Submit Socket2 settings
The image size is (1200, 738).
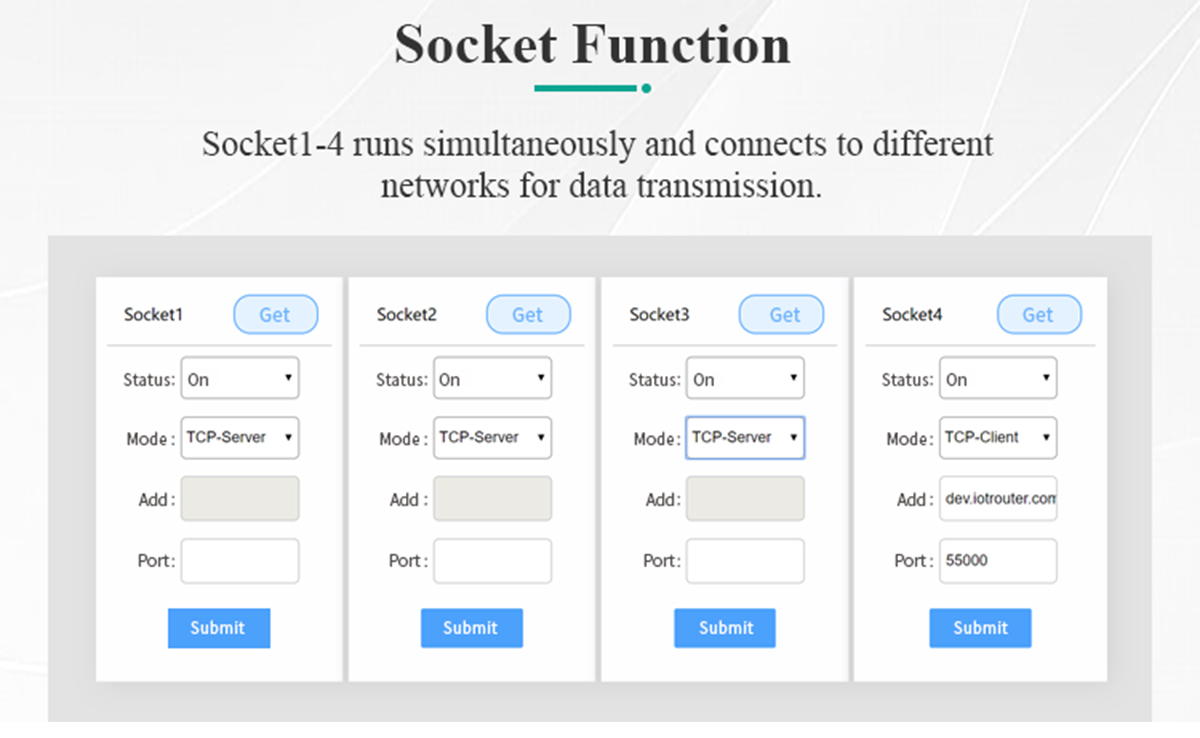click(x=472, y=628)
